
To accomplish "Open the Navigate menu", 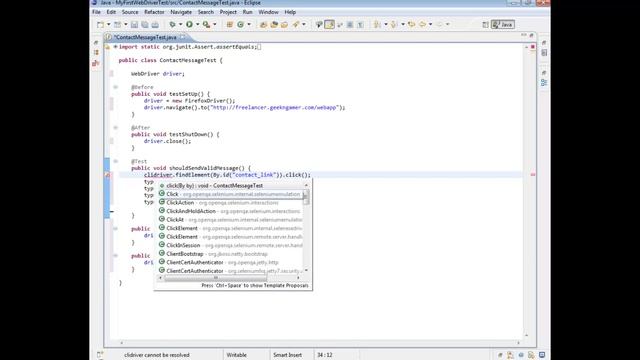I will pyautogui.click(x=181, y=12).
